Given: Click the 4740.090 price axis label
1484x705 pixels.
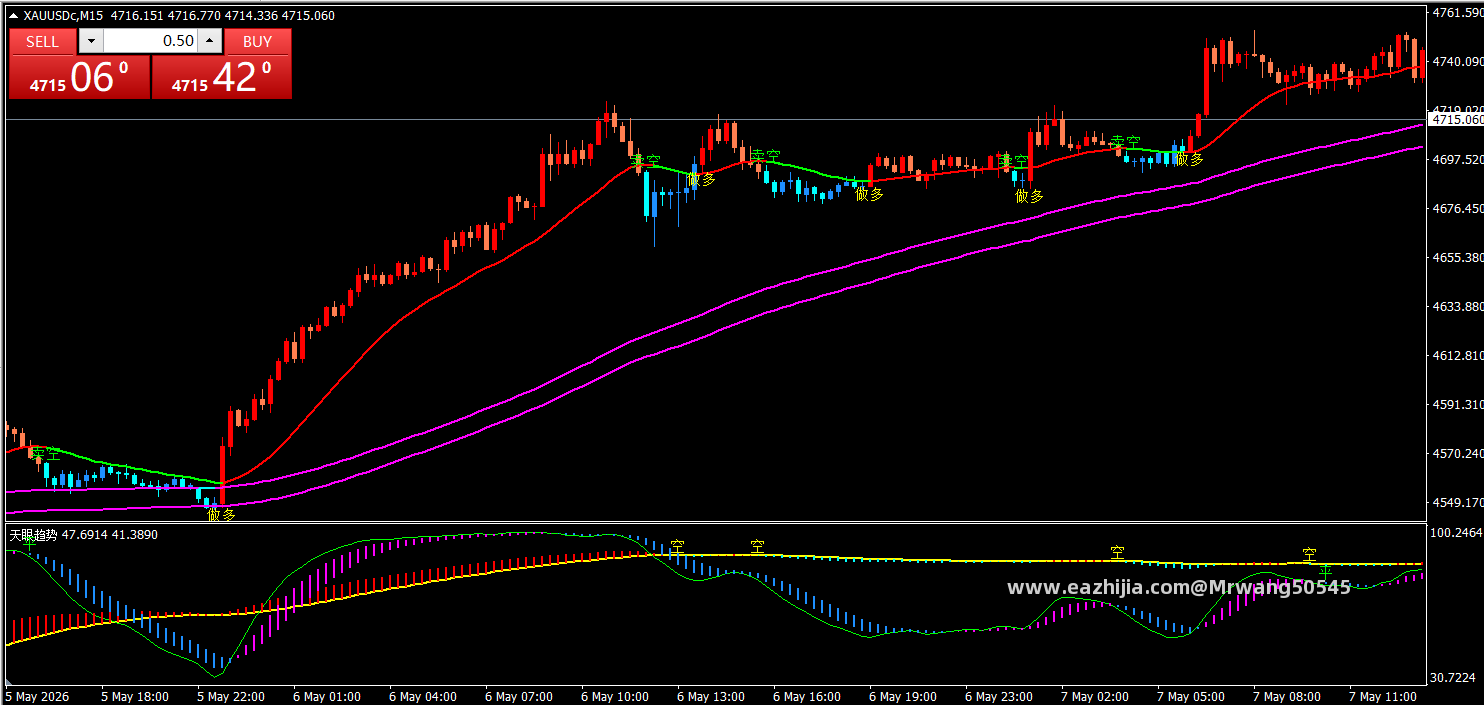Looking at the screenshot, I should pyautogui.click(x=1458, y=62).
